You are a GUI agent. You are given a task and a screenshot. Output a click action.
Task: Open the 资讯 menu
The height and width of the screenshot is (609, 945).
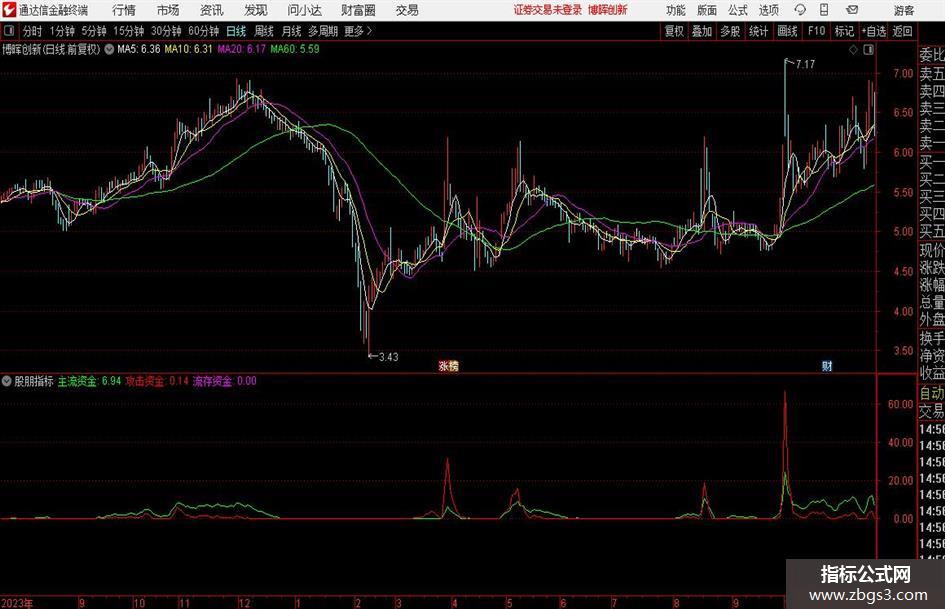pos(212,10)
